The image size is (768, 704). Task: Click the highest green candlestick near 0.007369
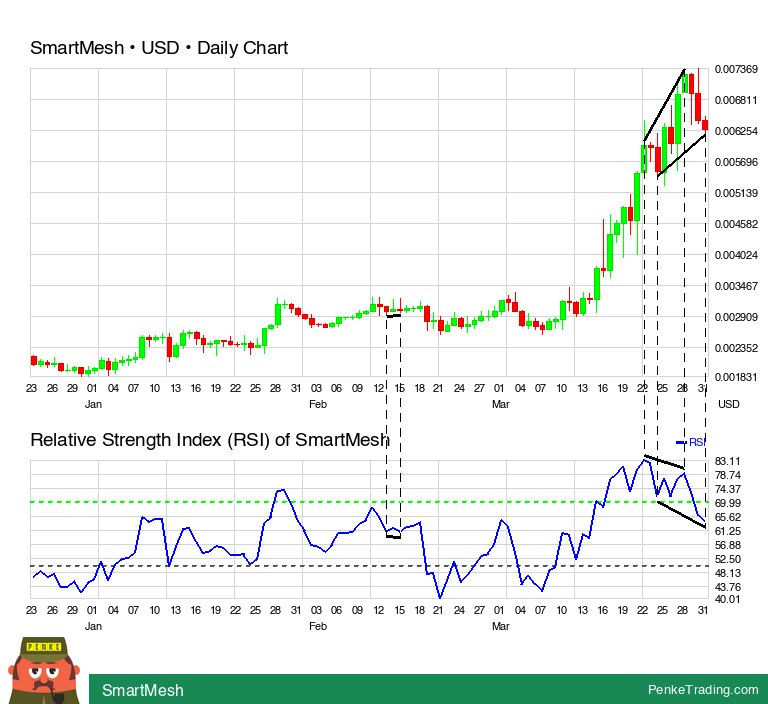click(x=685, y=82)
